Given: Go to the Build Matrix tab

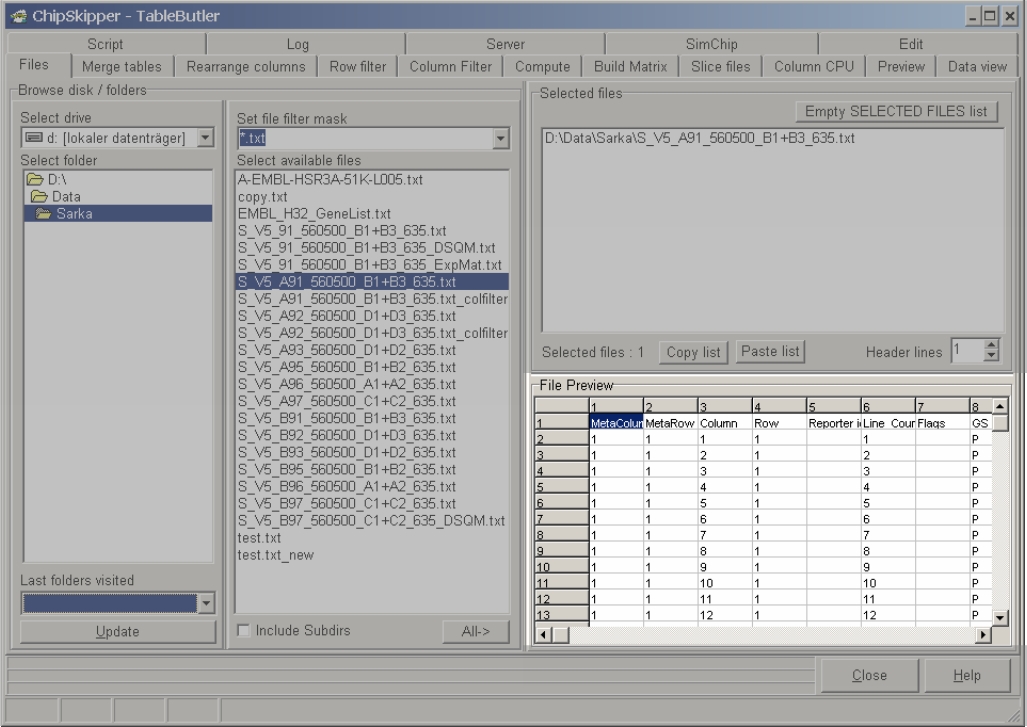Looking at the screenshot, I should click(629, 67).
